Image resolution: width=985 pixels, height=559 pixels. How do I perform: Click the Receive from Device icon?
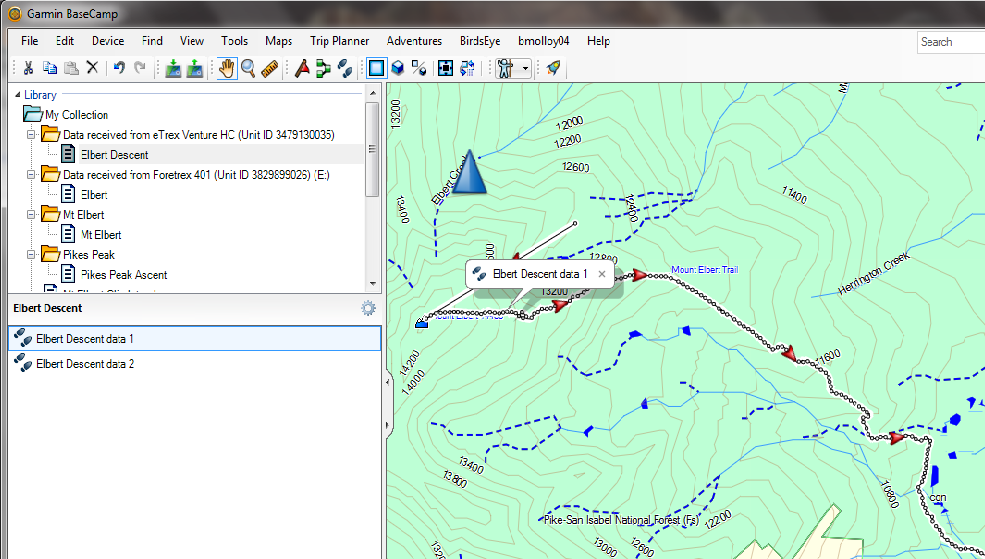(x=195, y=68)
